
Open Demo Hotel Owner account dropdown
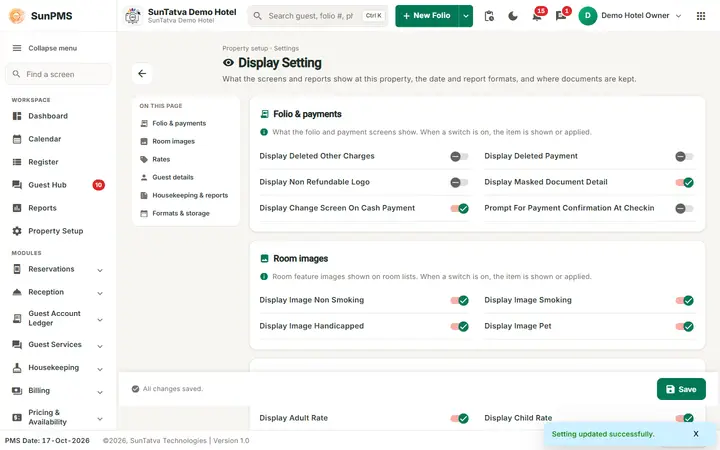678,16
